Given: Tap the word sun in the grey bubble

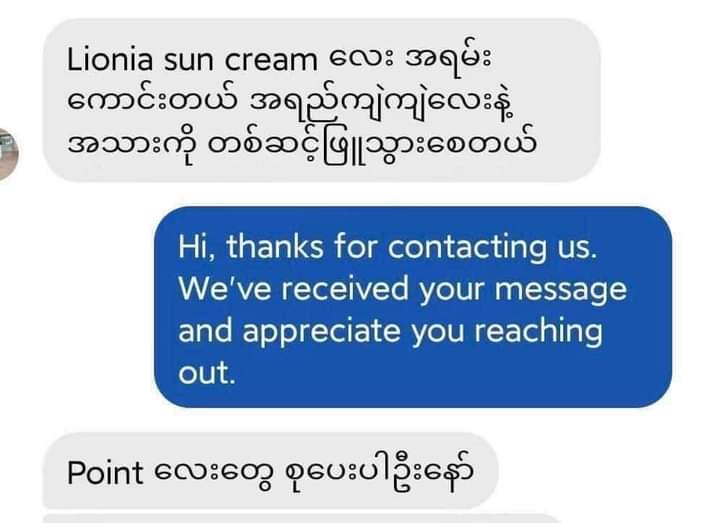Looking at the screenshot, I should click(x=188, y=62).
